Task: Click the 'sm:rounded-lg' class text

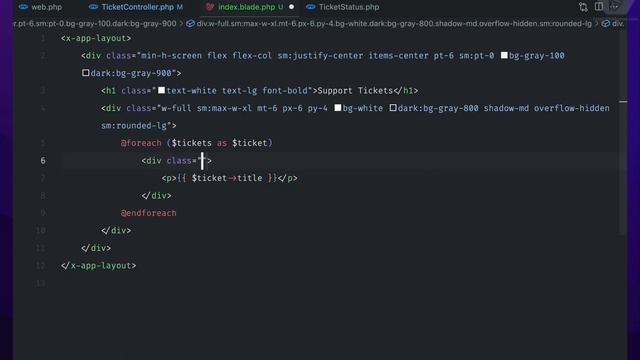Action: (x=134, y=125)
